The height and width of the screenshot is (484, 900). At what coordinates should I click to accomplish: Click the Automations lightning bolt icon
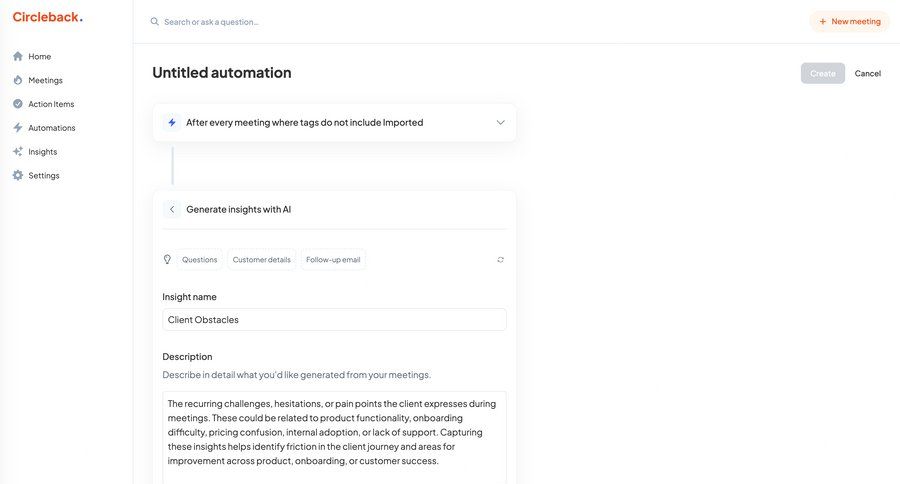pyautogui.click(x=18, y=128)
